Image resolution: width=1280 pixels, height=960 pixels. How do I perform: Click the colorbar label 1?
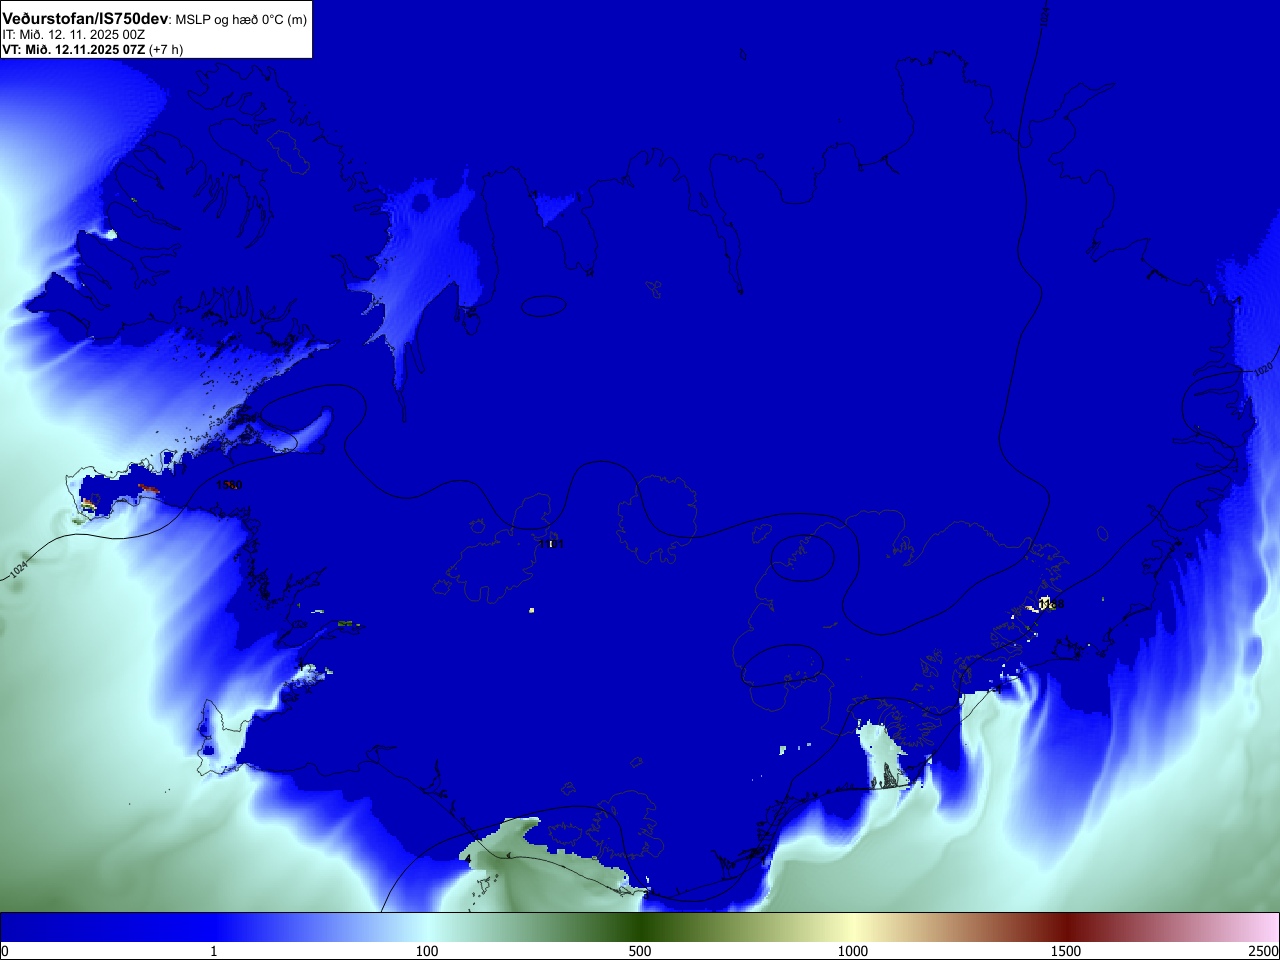click(x=213, y=951)
